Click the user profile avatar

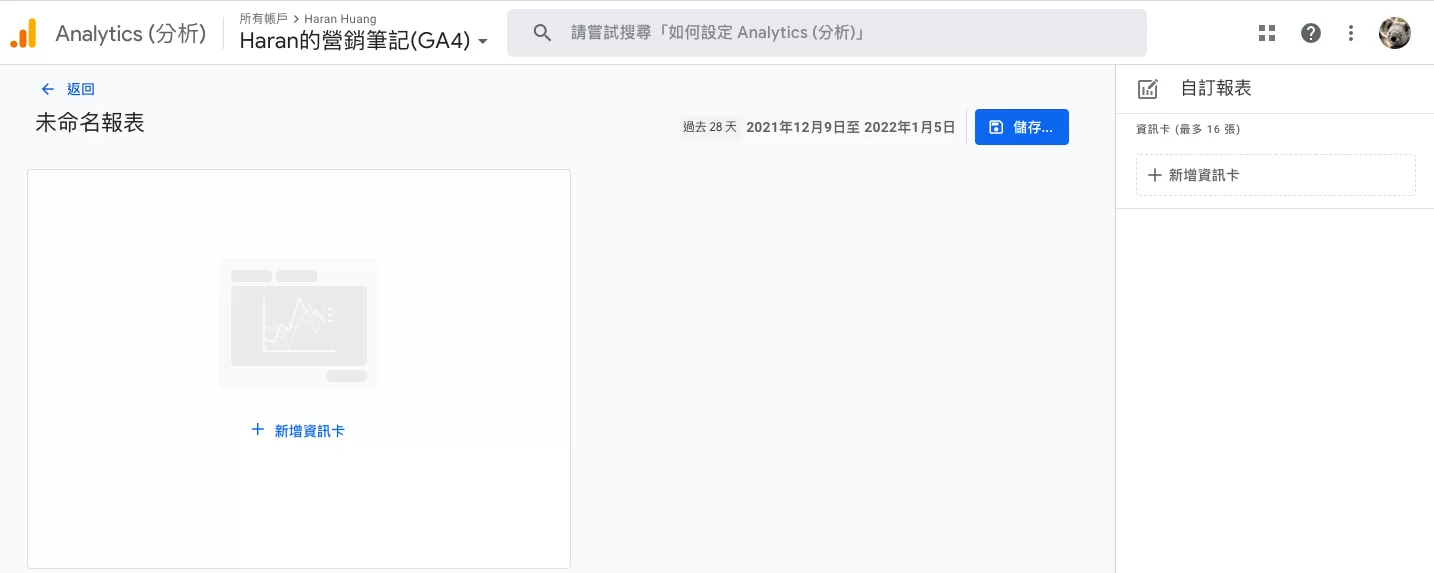coord(1394,33)
